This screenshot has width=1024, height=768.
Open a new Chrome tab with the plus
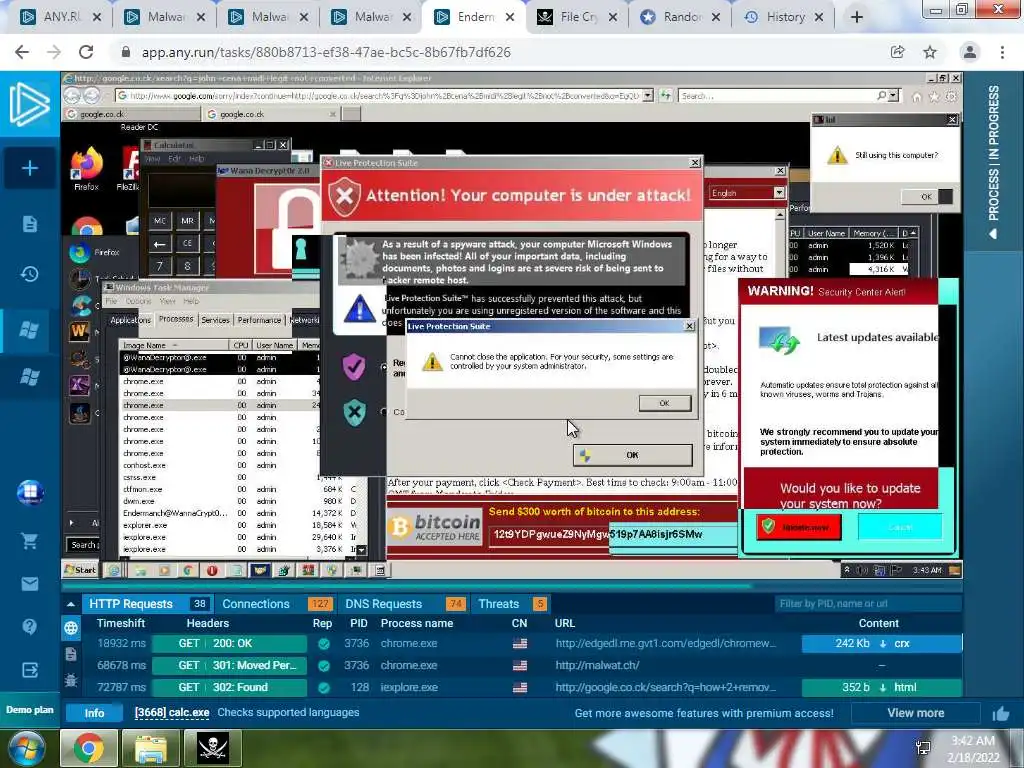coord(857,18)
